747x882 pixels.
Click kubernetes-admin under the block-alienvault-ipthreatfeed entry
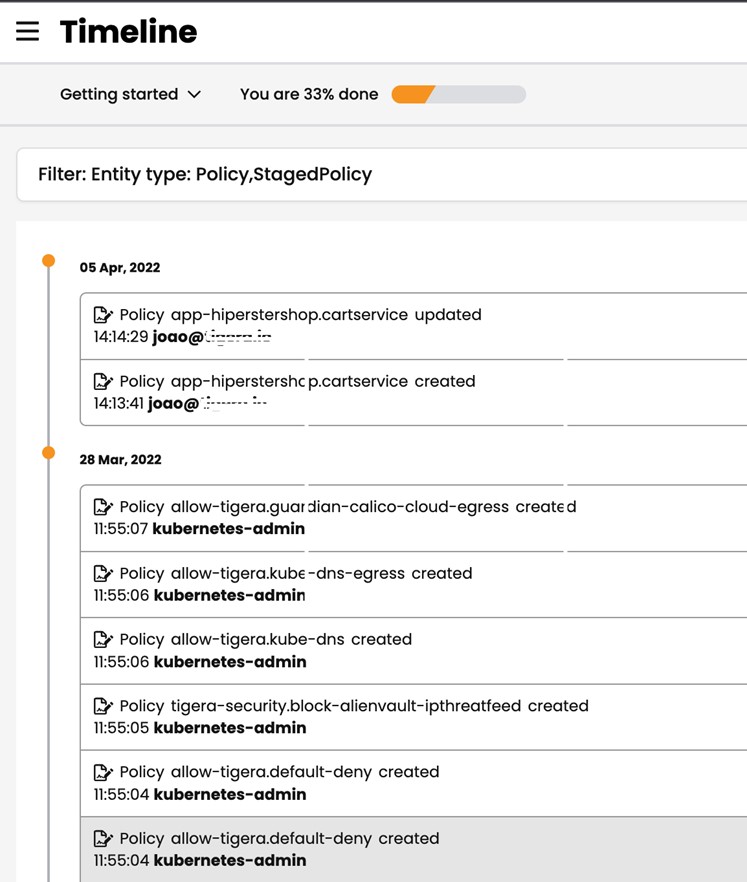point(230,728)
